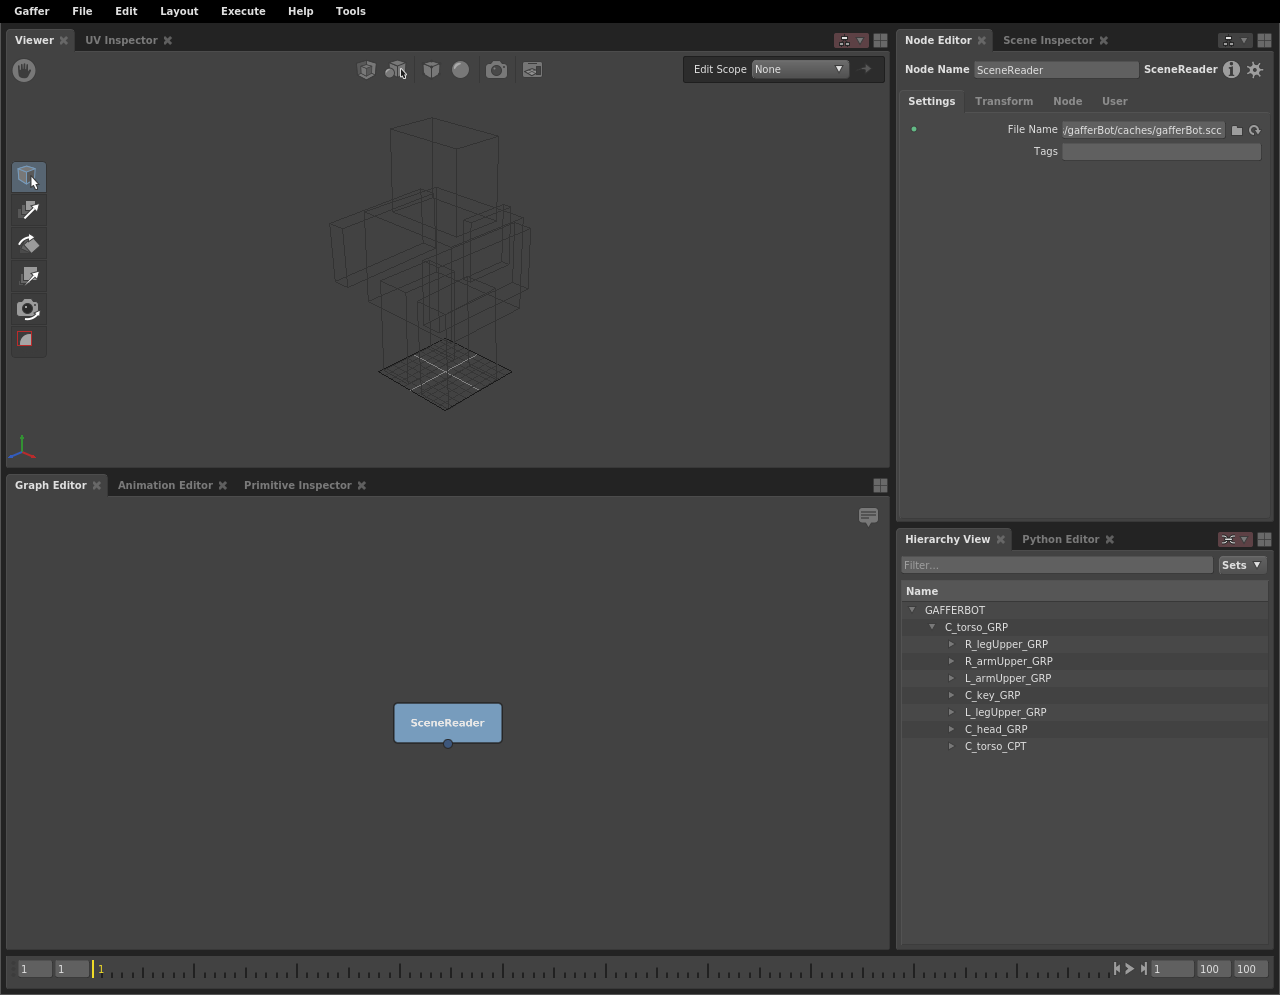Focus the Hierarchy View Filter field
The height and width of the screenshot is (995, 1280).
(x=1057, y=565)
